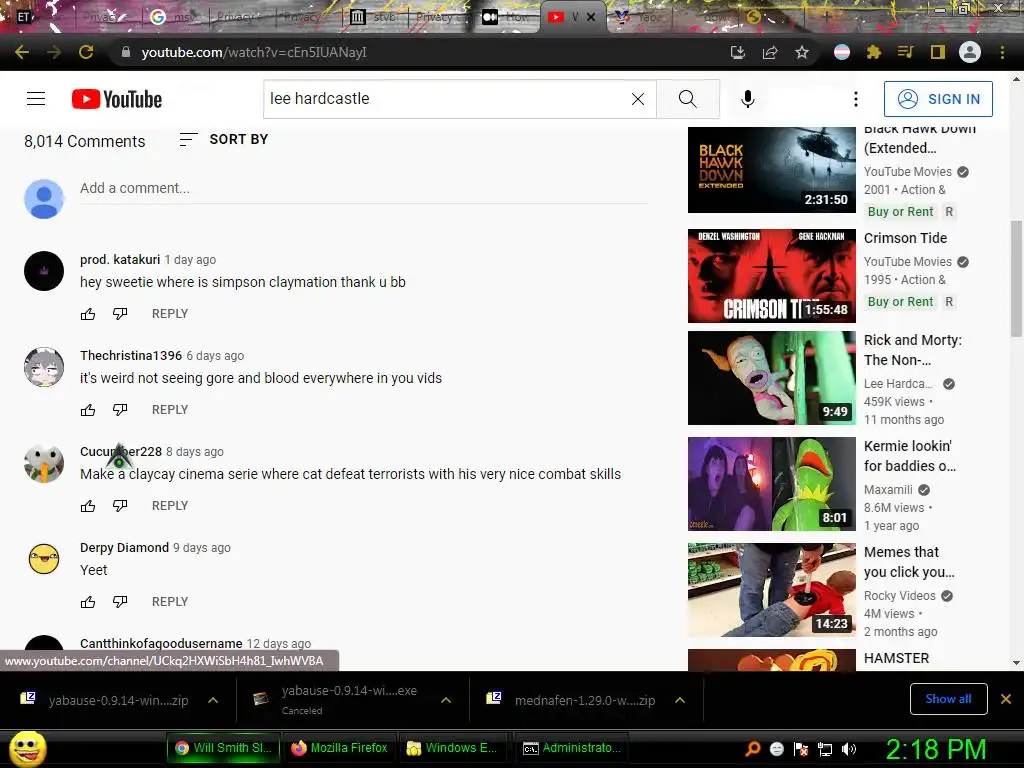Open Crimson Tide video thumbnail
Image resolution: width=1024 pixels, height=768 pixels.
(771, 276)
